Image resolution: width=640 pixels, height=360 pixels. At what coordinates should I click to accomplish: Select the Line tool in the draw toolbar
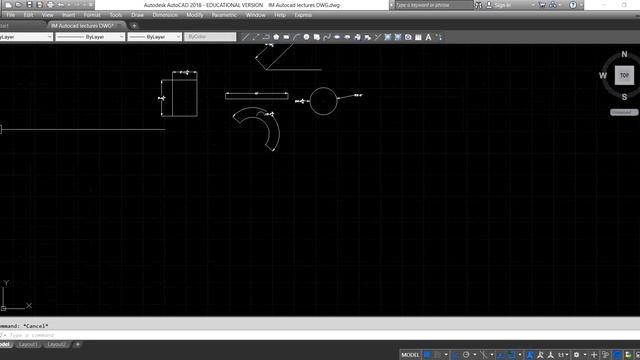[x=245, y=37]
